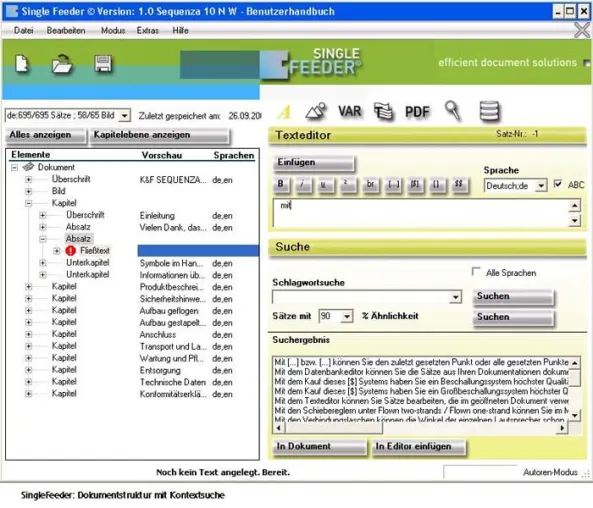
Task: Click In Editor einfügen button
Action: [419, 447]
